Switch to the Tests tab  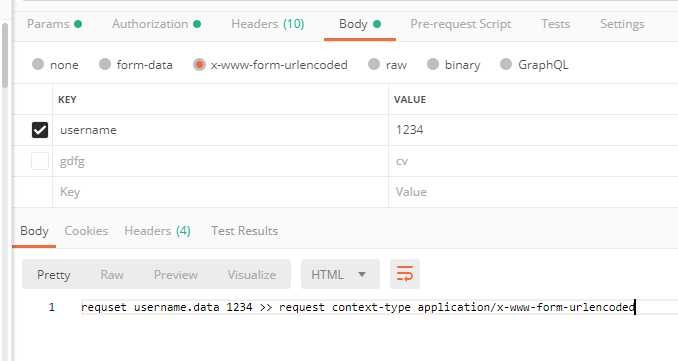coord(556,24)
